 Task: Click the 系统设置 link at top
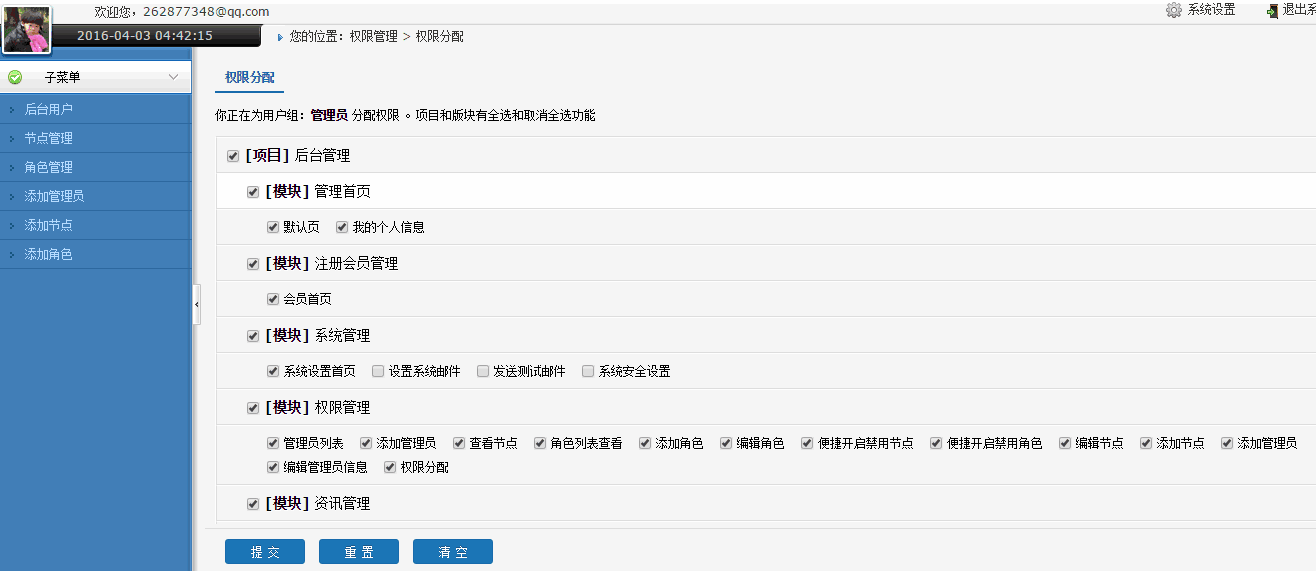click(x=1211, y=10)
